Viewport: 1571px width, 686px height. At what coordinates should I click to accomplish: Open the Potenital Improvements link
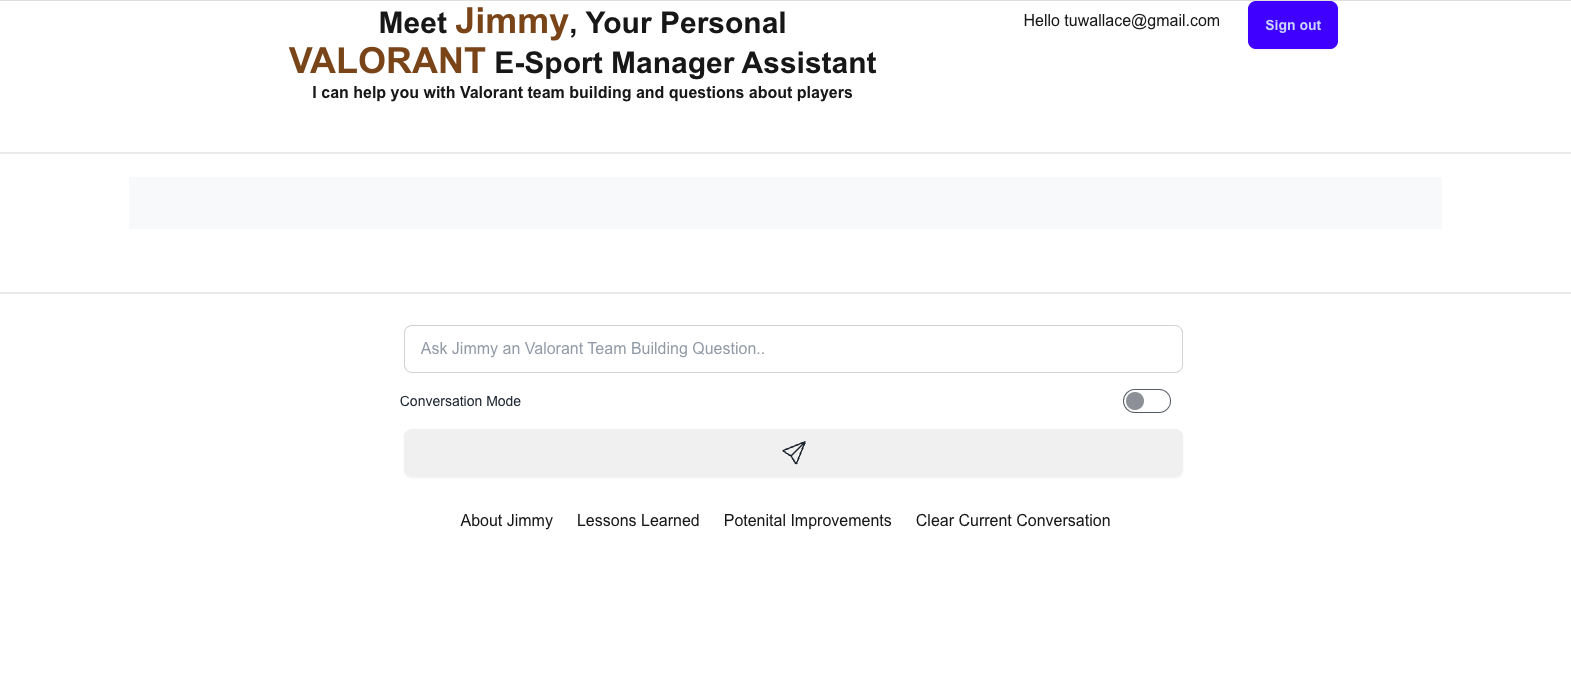pyautogui.click(x=807, y=520)
